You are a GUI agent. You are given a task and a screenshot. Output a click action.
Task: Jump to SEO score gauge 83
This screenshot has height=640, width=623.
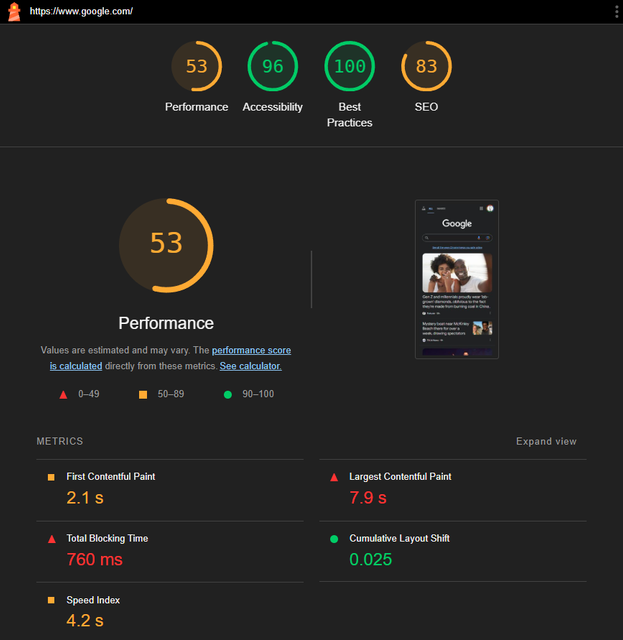pos(426,66)
